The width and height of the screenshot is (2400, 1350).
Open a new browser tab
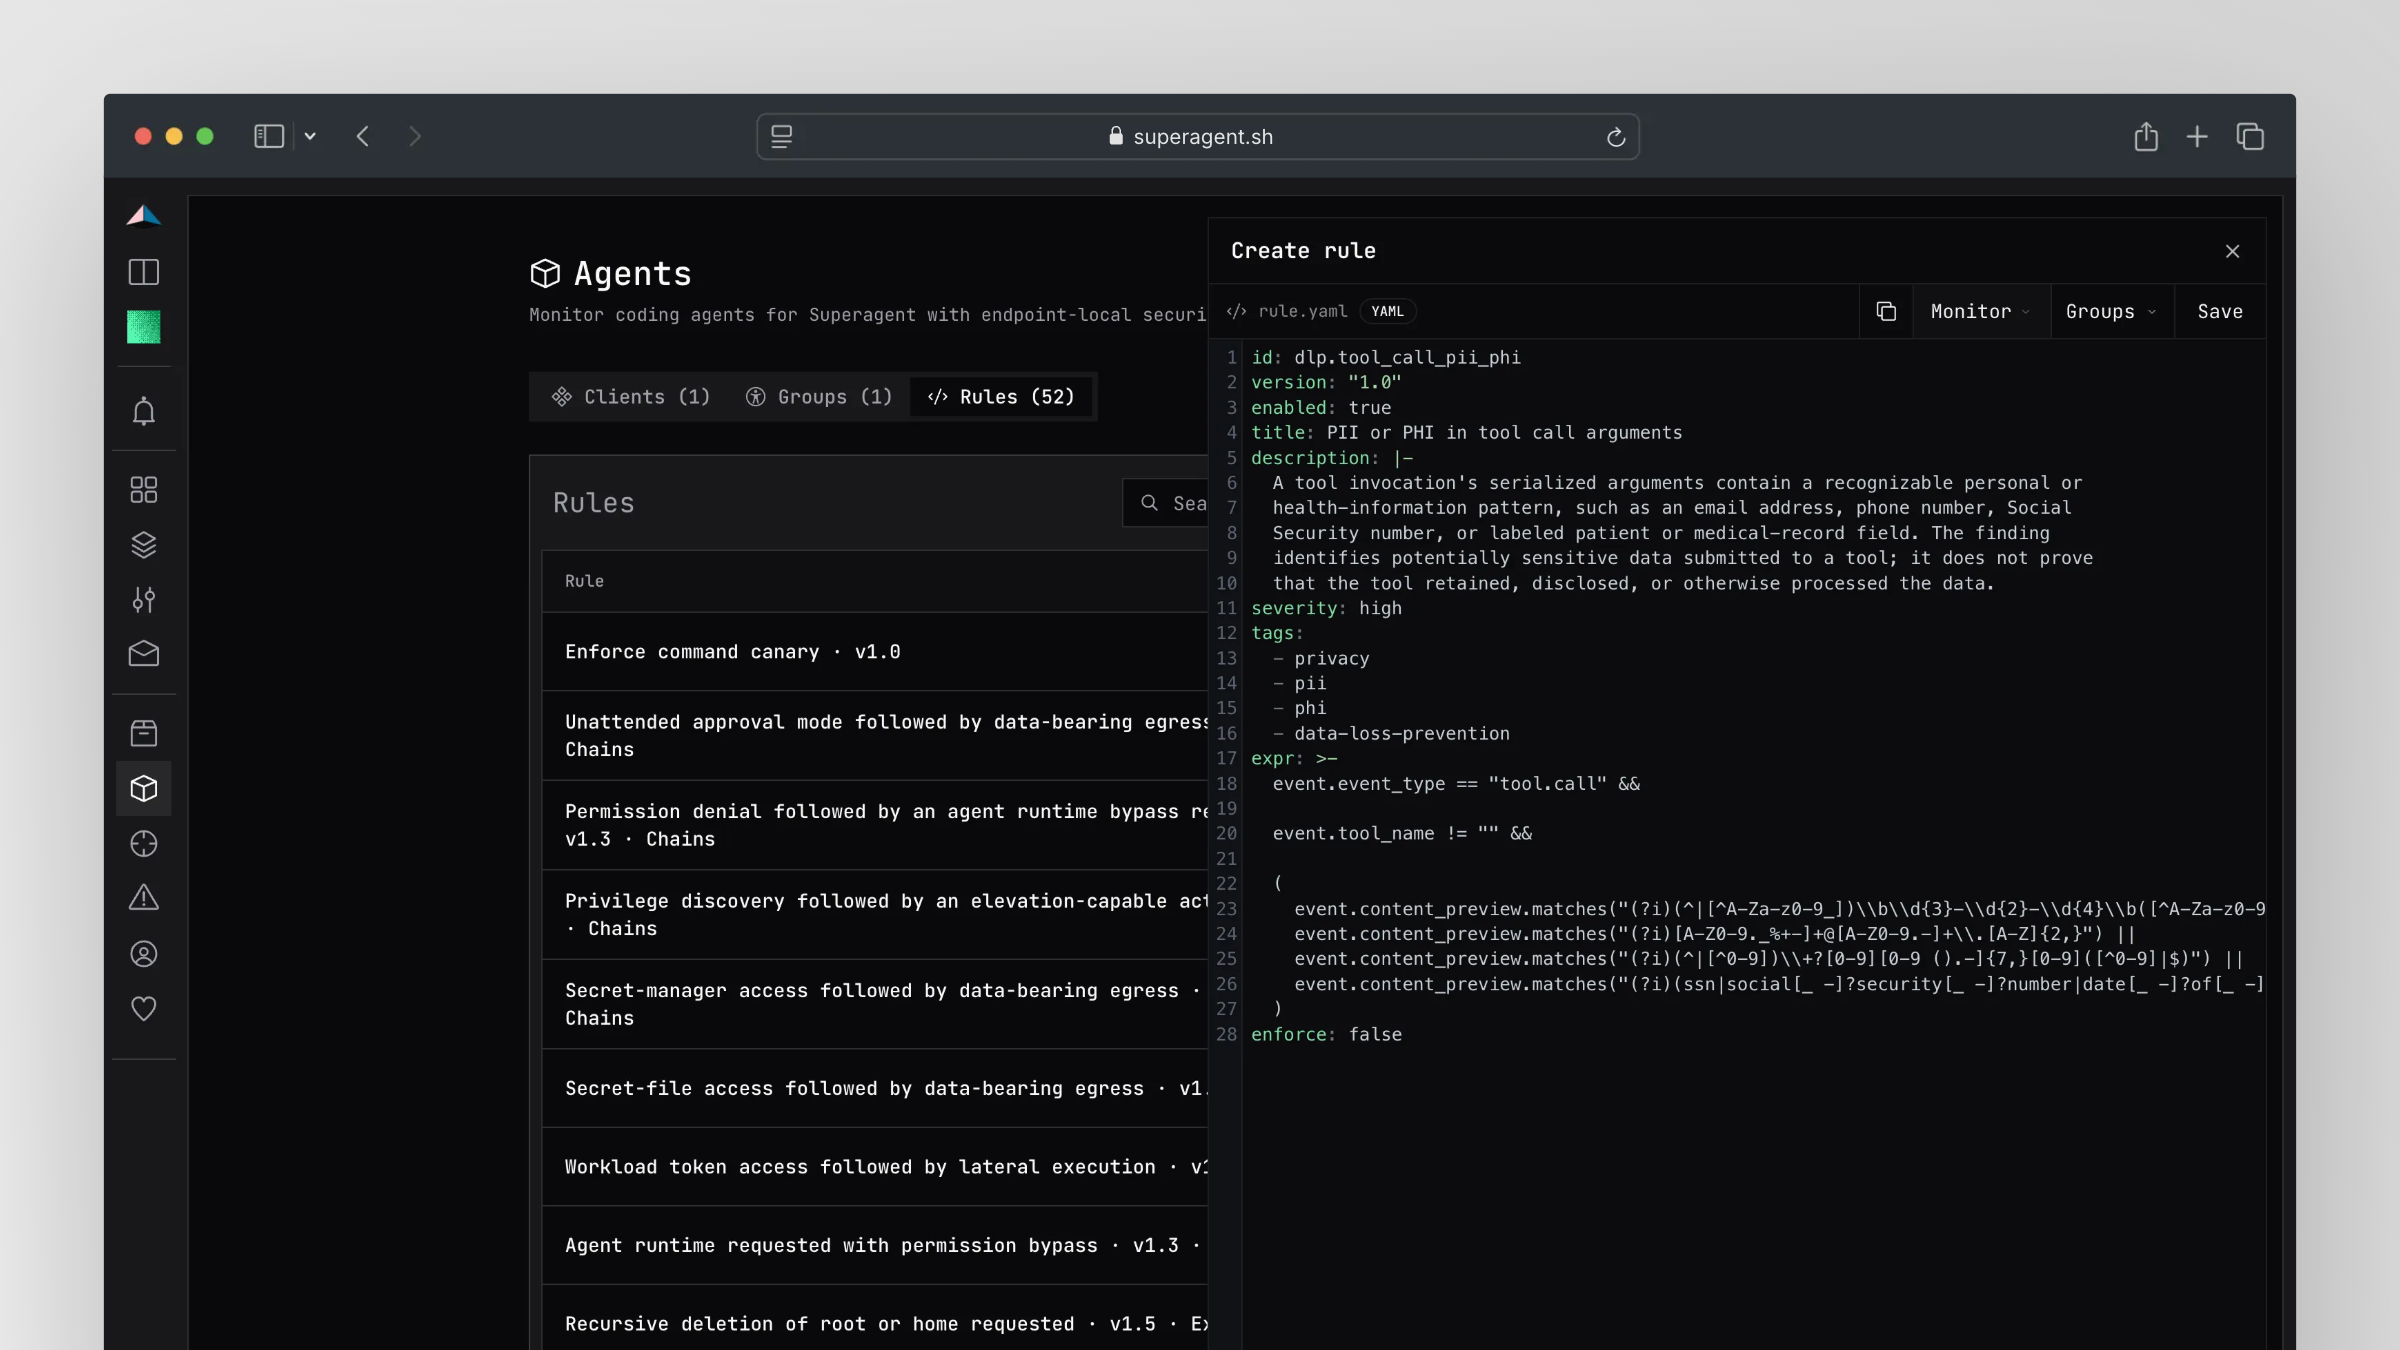click(x=2197, y=137)
